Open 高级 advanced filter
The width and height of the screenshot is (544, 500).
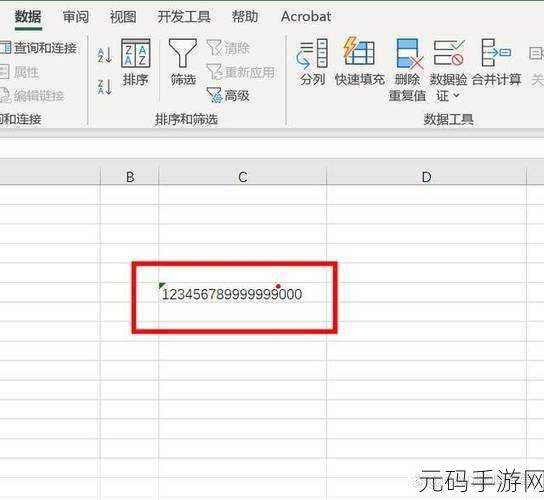click(x=228, y=95)
